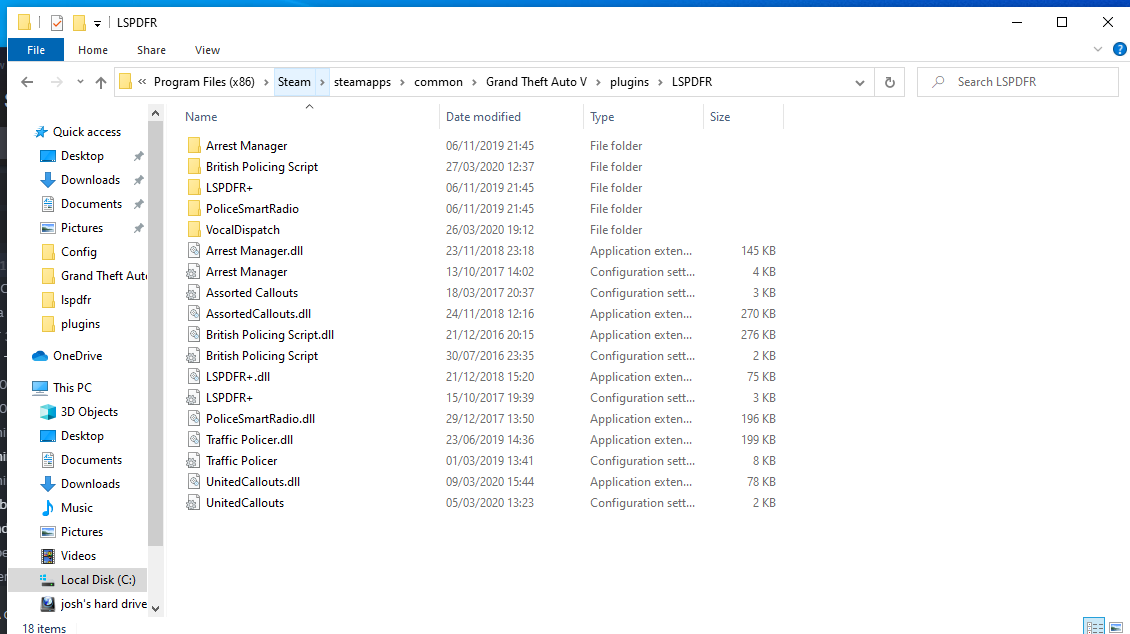Open the File menu
1130x634 pixels.
coord(36,50)
